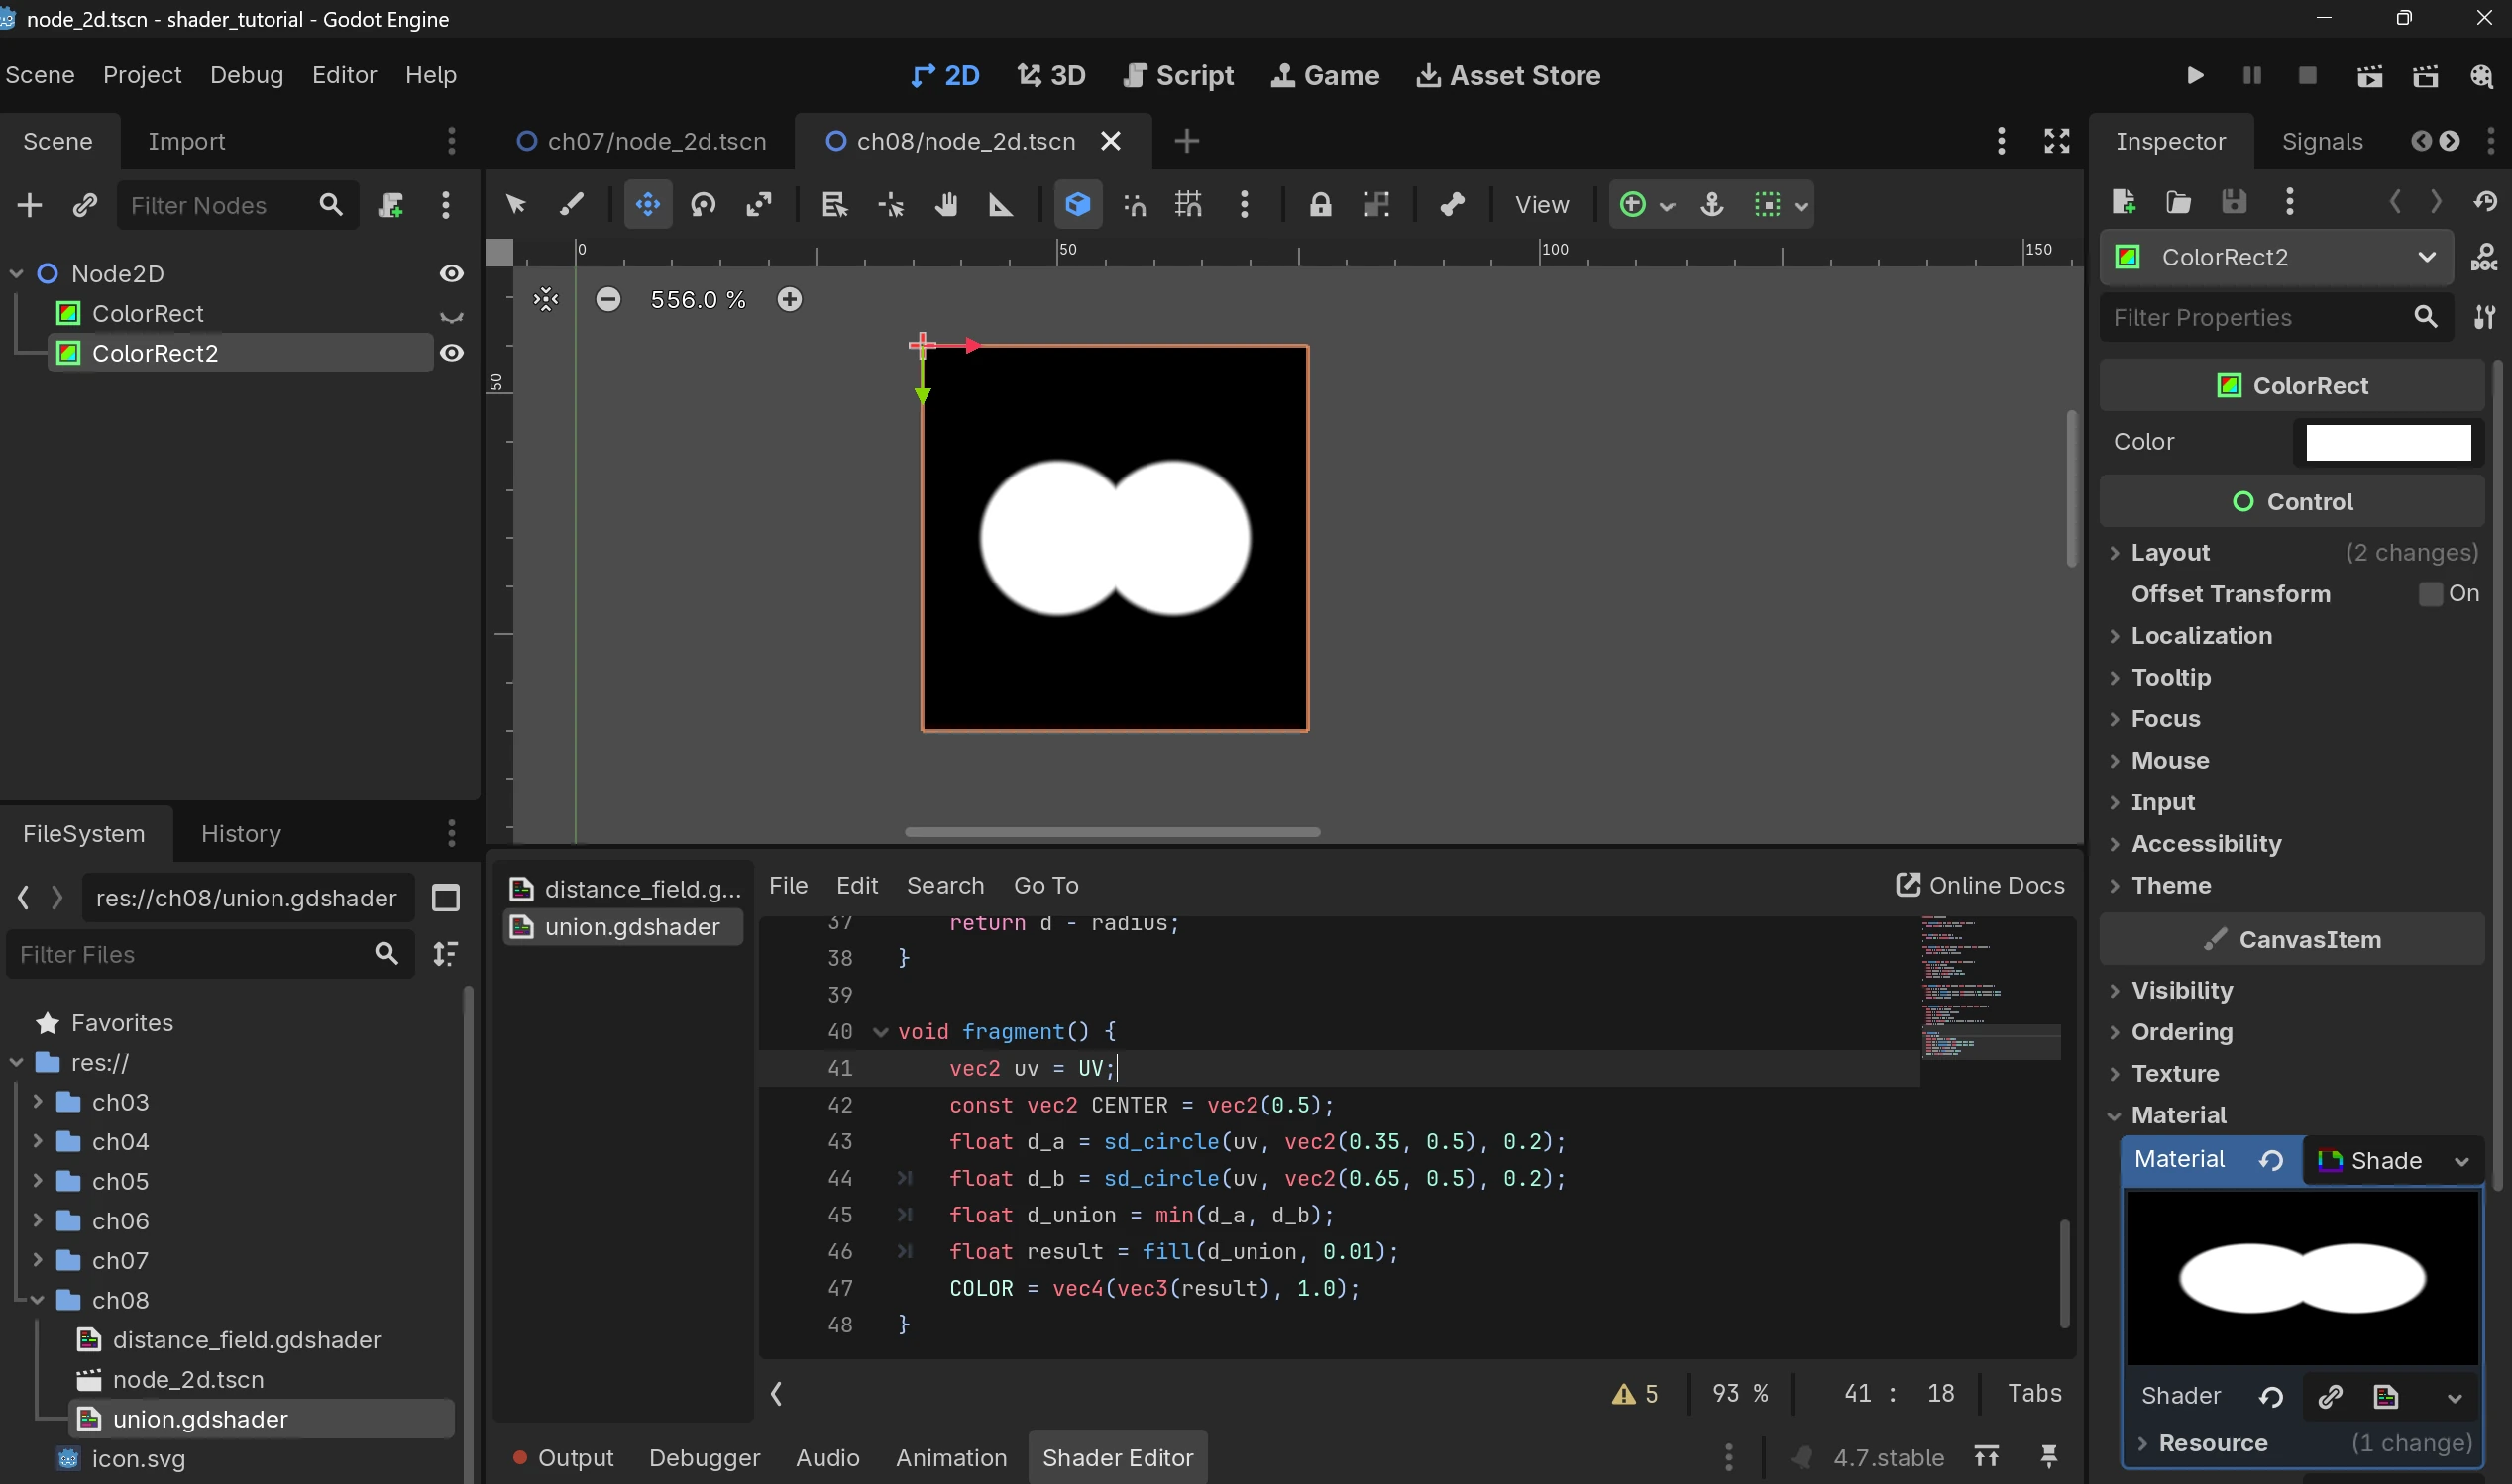Toggle the group selected nodes button
Viewport: 2512px width, 1484px height.
click(x=1376, y=205)
